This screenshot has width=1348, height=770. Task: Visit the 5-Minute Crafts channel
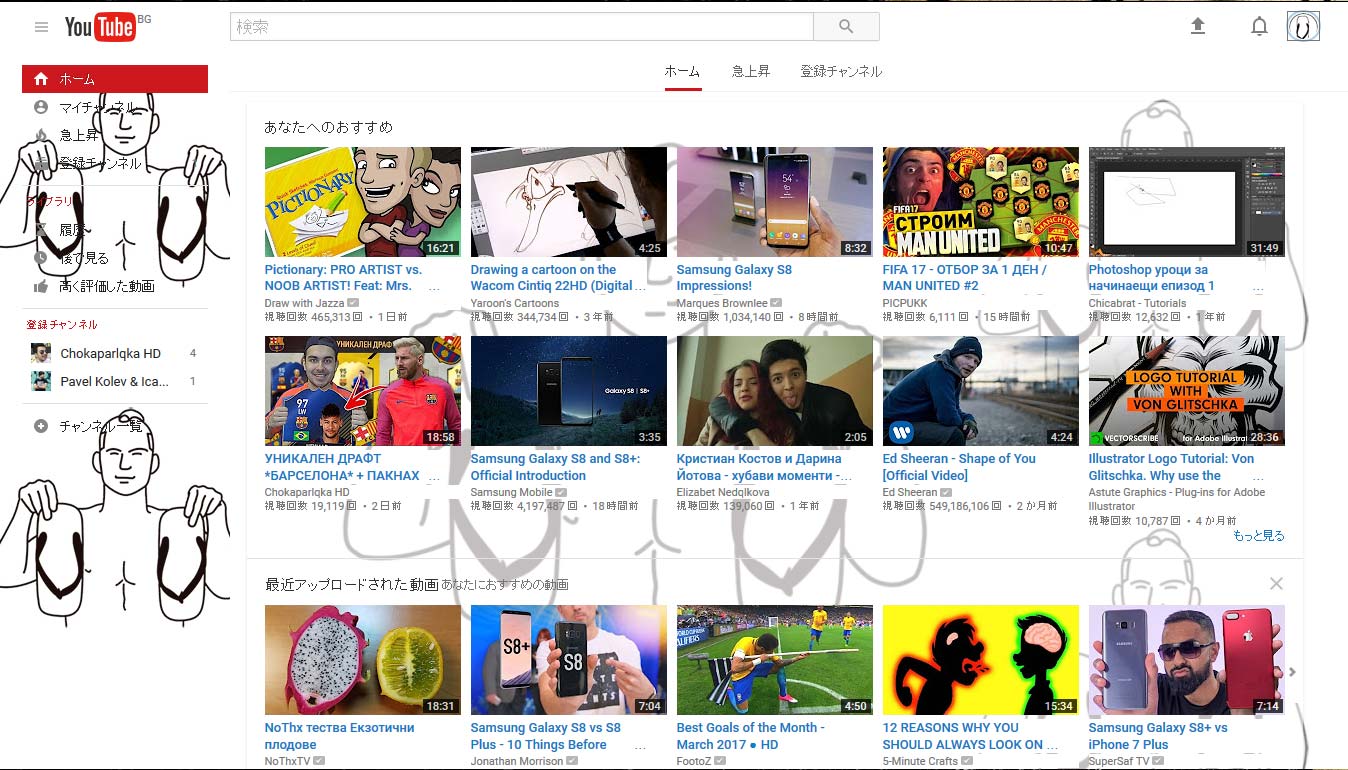tap(920, 761)
